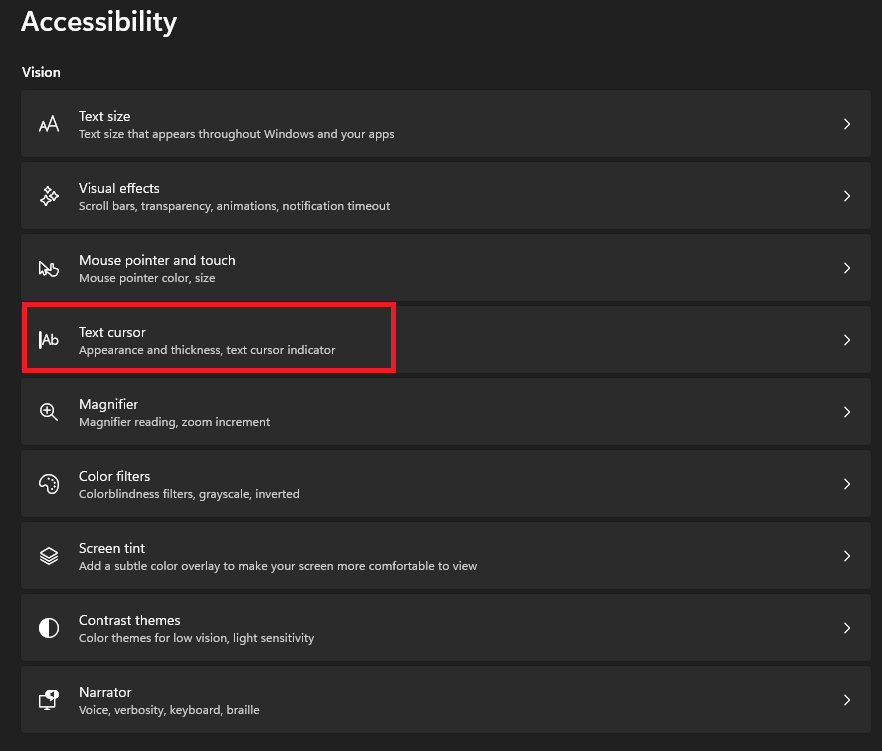Click the Screen tint layers icon

[x=49, y=556]
